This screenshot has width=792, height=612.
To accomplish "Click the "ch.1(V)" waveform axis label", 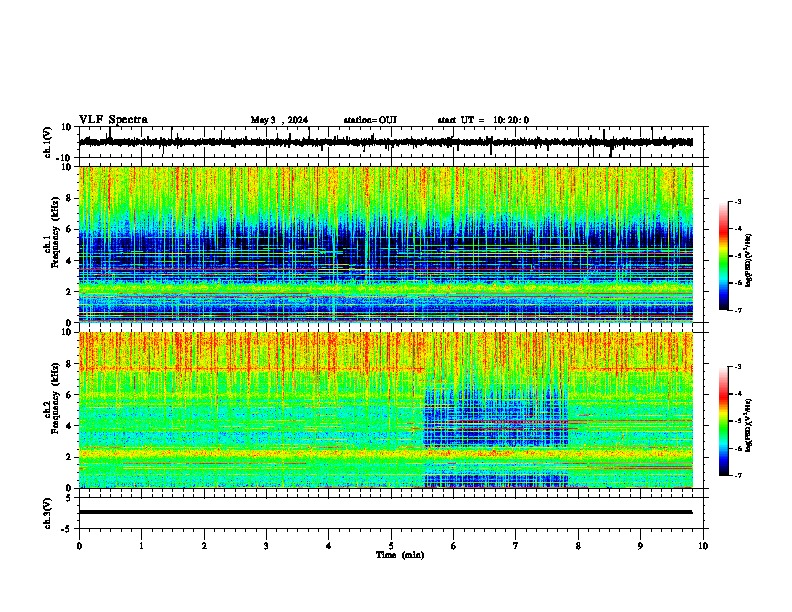I will point(48,142).
